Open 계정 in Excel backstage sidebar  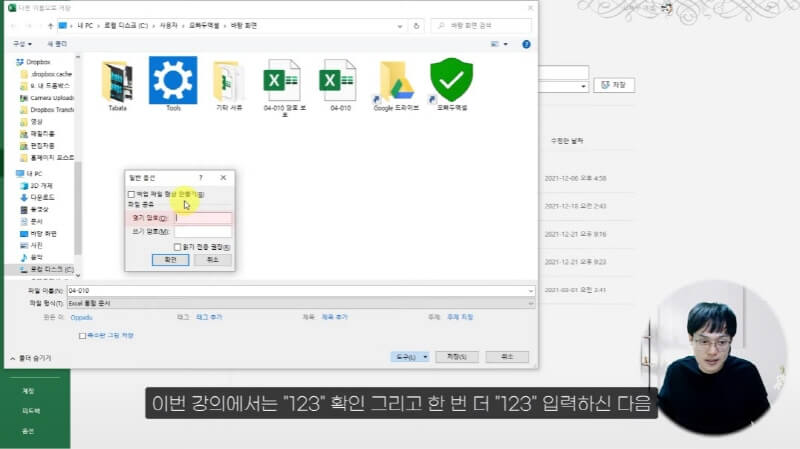(x=28, y=391)
